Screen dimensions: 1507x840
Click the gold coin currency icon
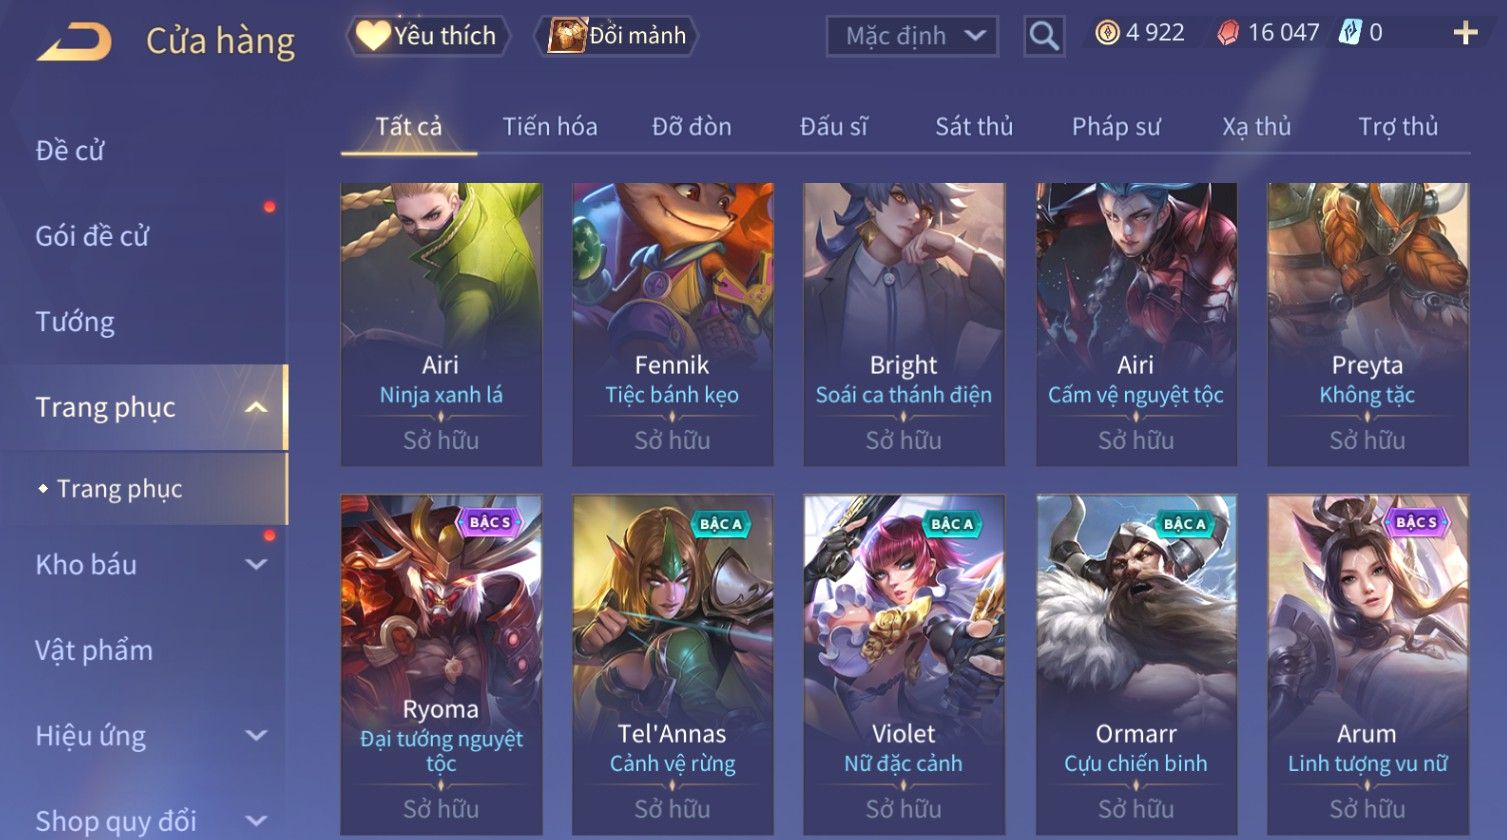click(x=1107, y=34)
